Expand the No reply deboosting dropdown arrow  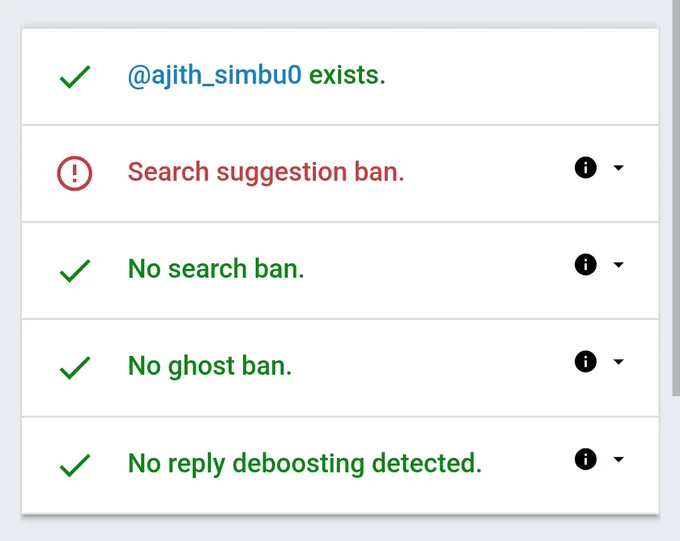[x=618, y=459]
